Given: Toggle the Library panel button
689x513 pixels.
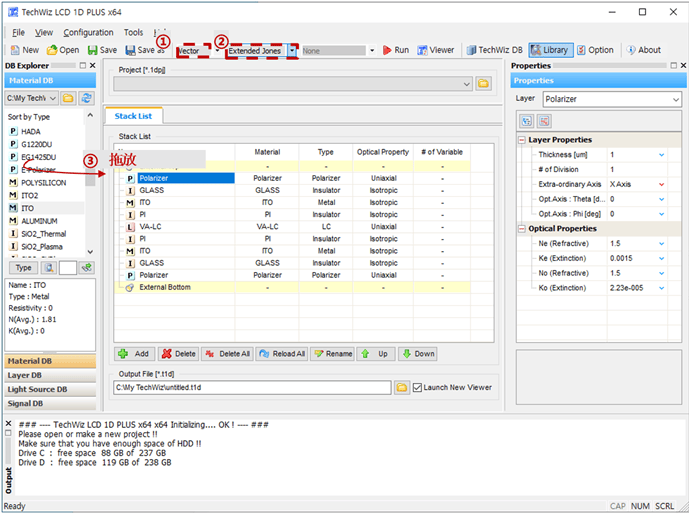Looking at the screenshot, I should click(x=549, y=50).
